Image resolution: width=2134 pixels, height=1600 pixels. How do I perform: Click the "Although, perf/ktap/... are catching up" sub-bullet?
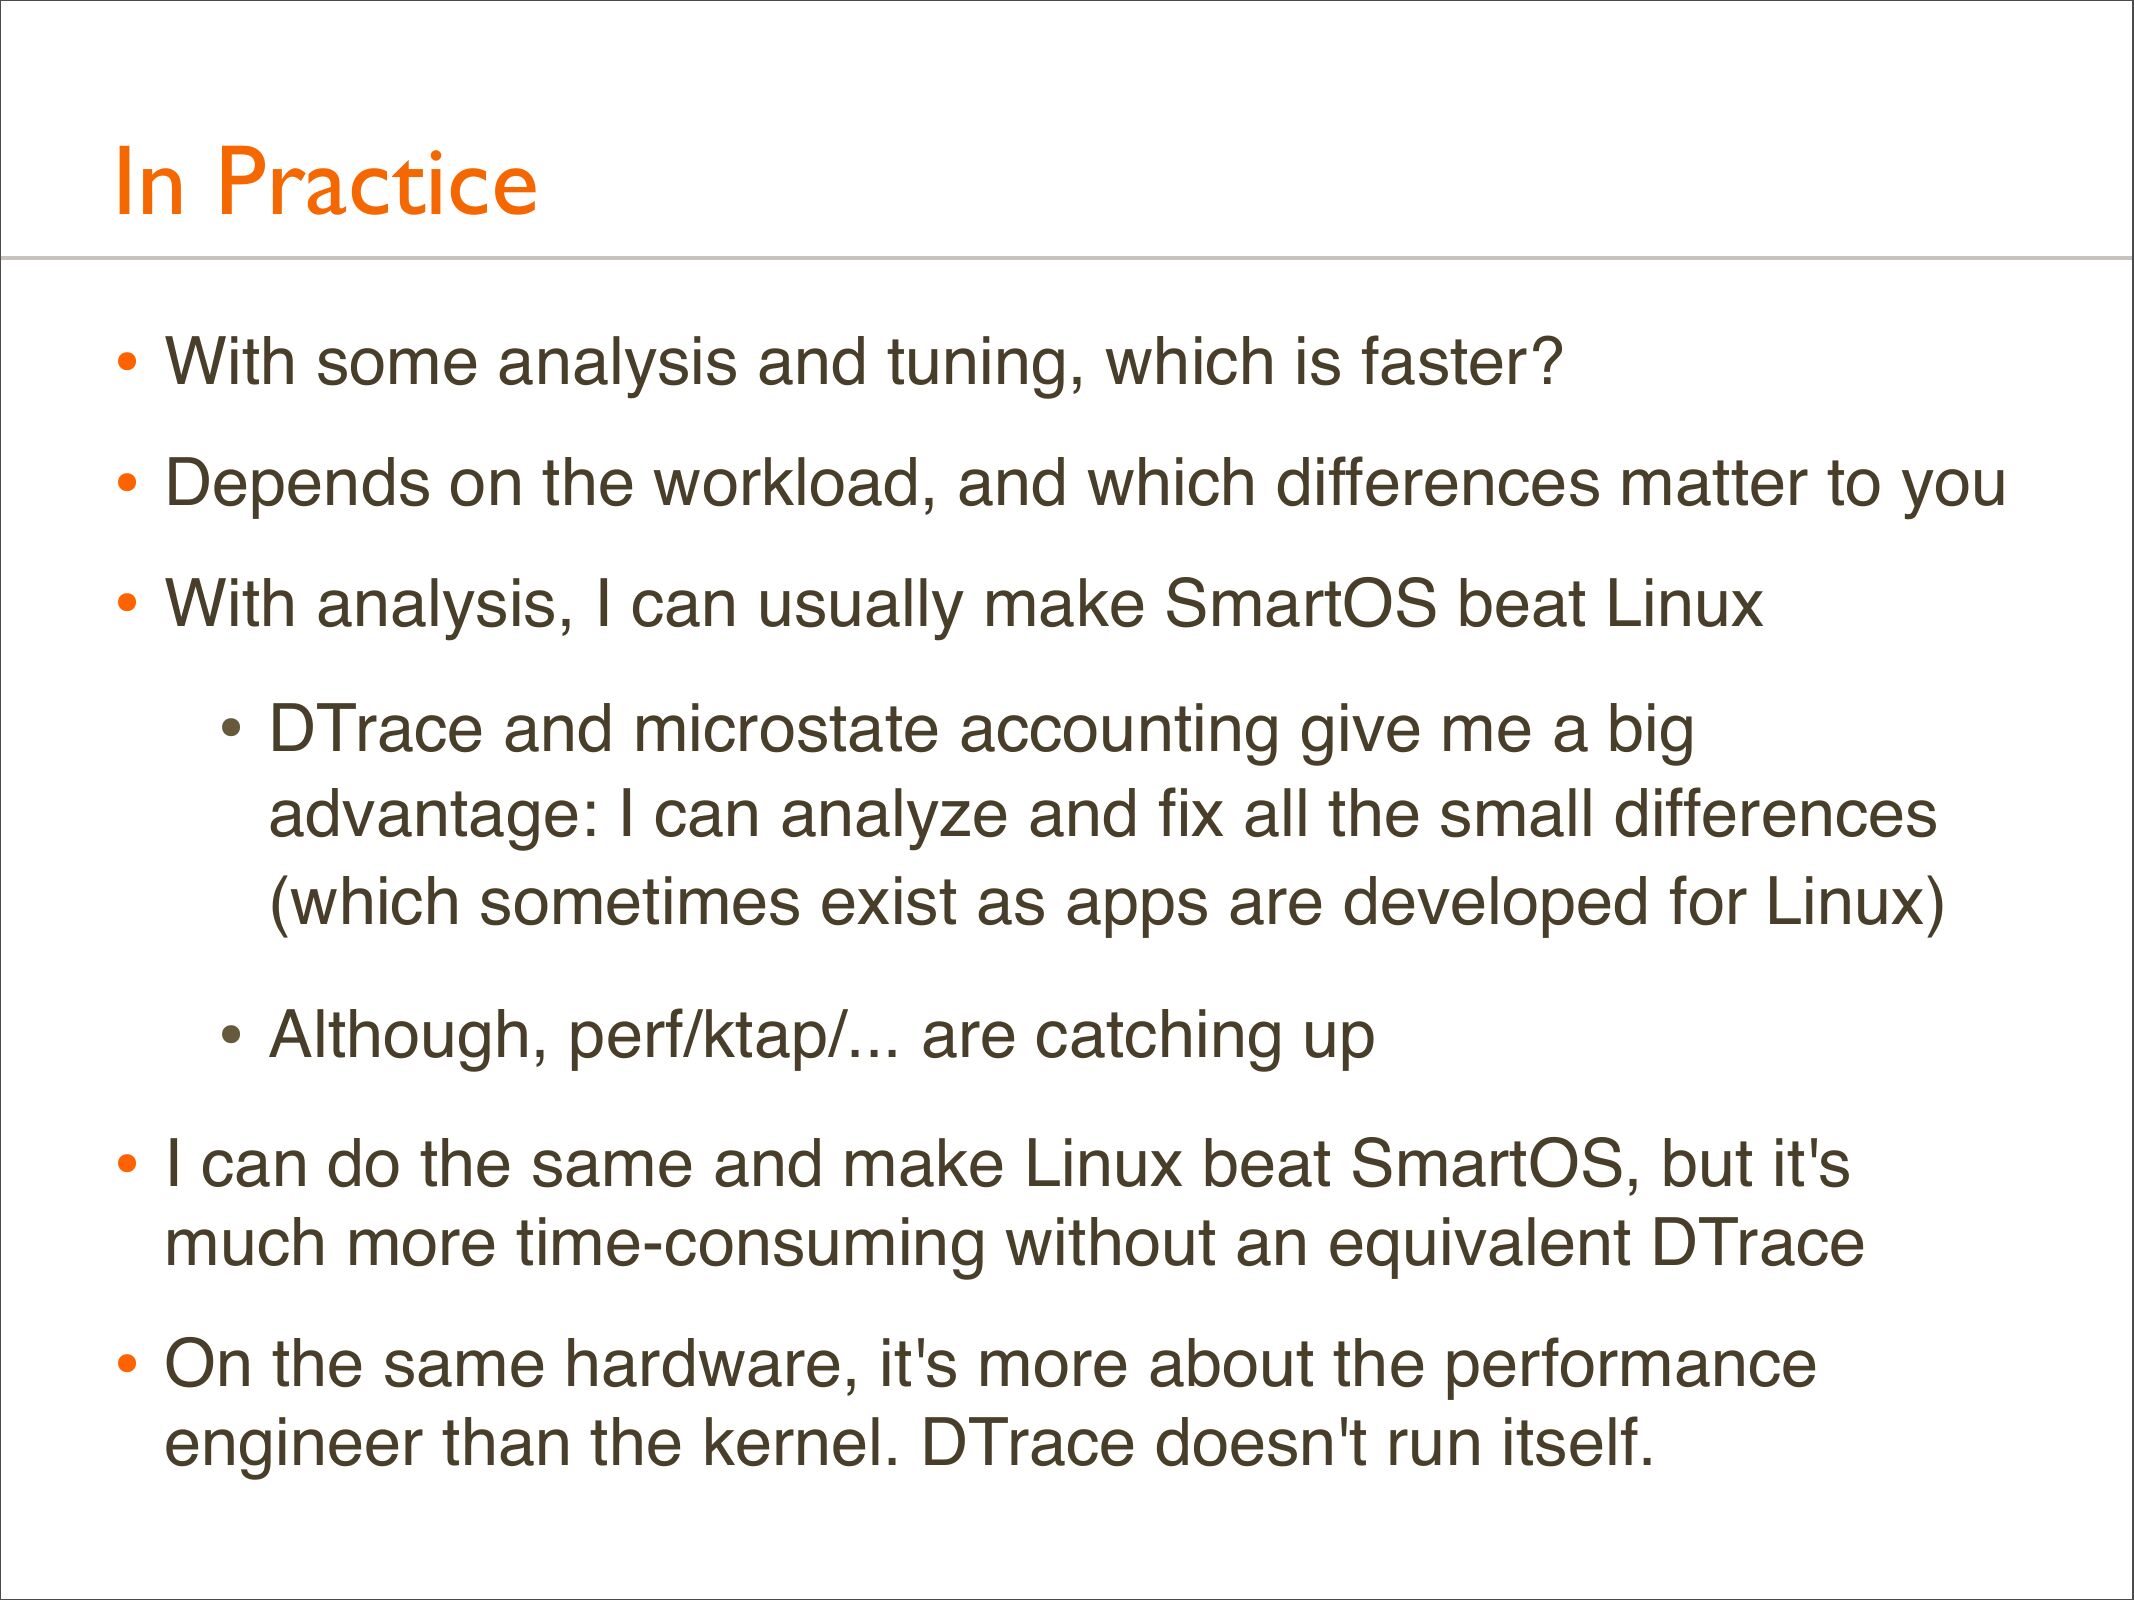click(821, 1035)
